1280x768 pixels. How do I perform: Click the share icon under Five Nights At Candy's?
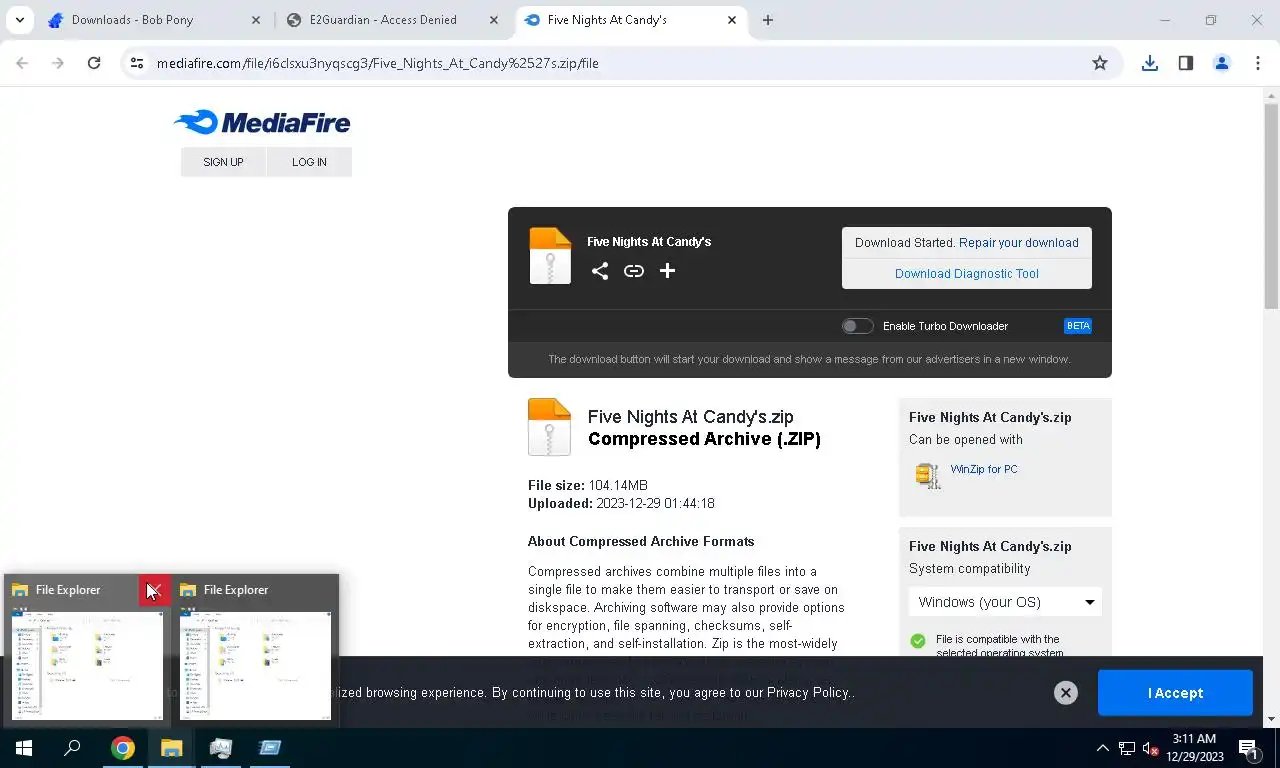[599, 271]
